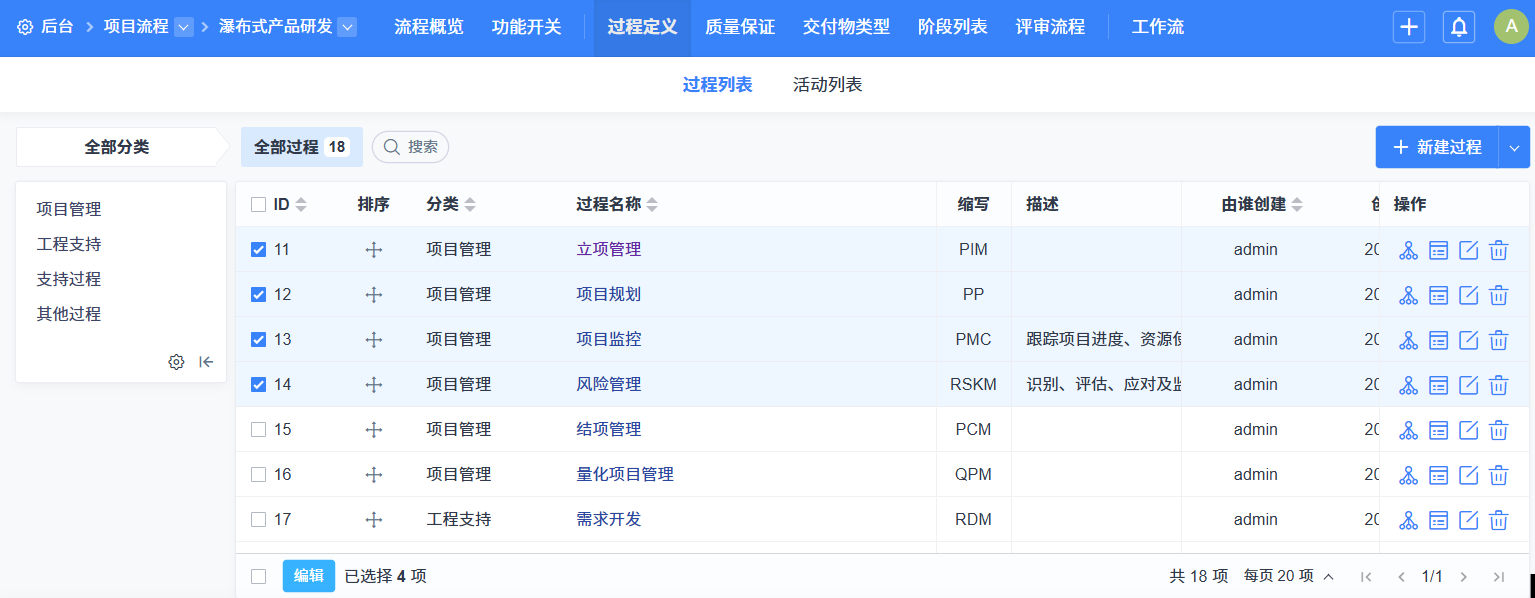This screenshot has width=1535, height=598.
Task: Toggle select-all checkbox in table header
Action: coord(259,205)
